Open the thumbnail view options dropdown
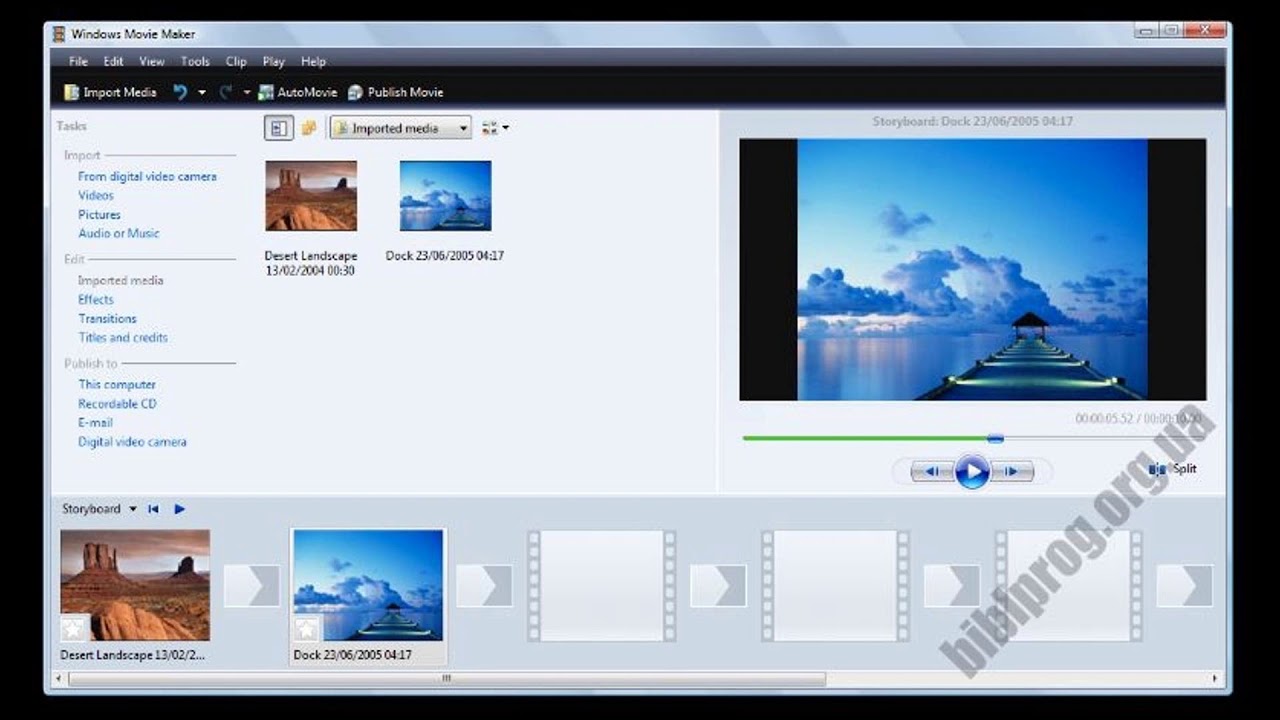The height and width of the screenshot is (720, 1280). click(x=495, y=128)
